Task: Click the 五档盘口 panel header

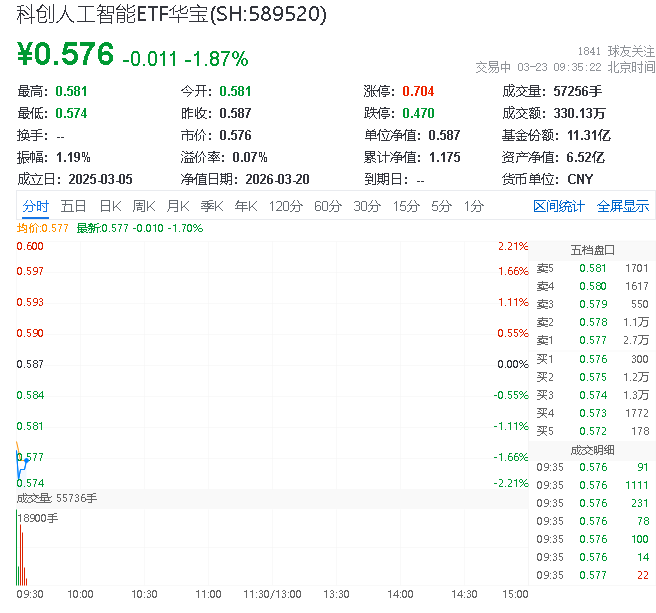Action: [x=592, y=250]
